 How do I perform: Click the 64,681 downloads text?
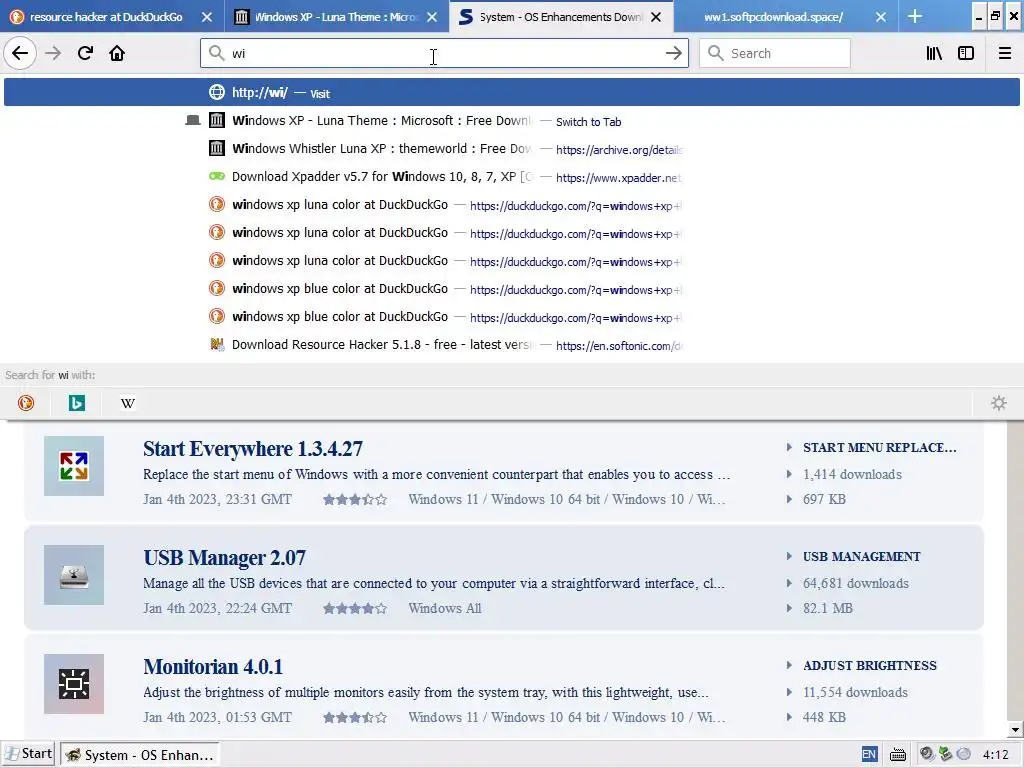(x=856, y=583)
